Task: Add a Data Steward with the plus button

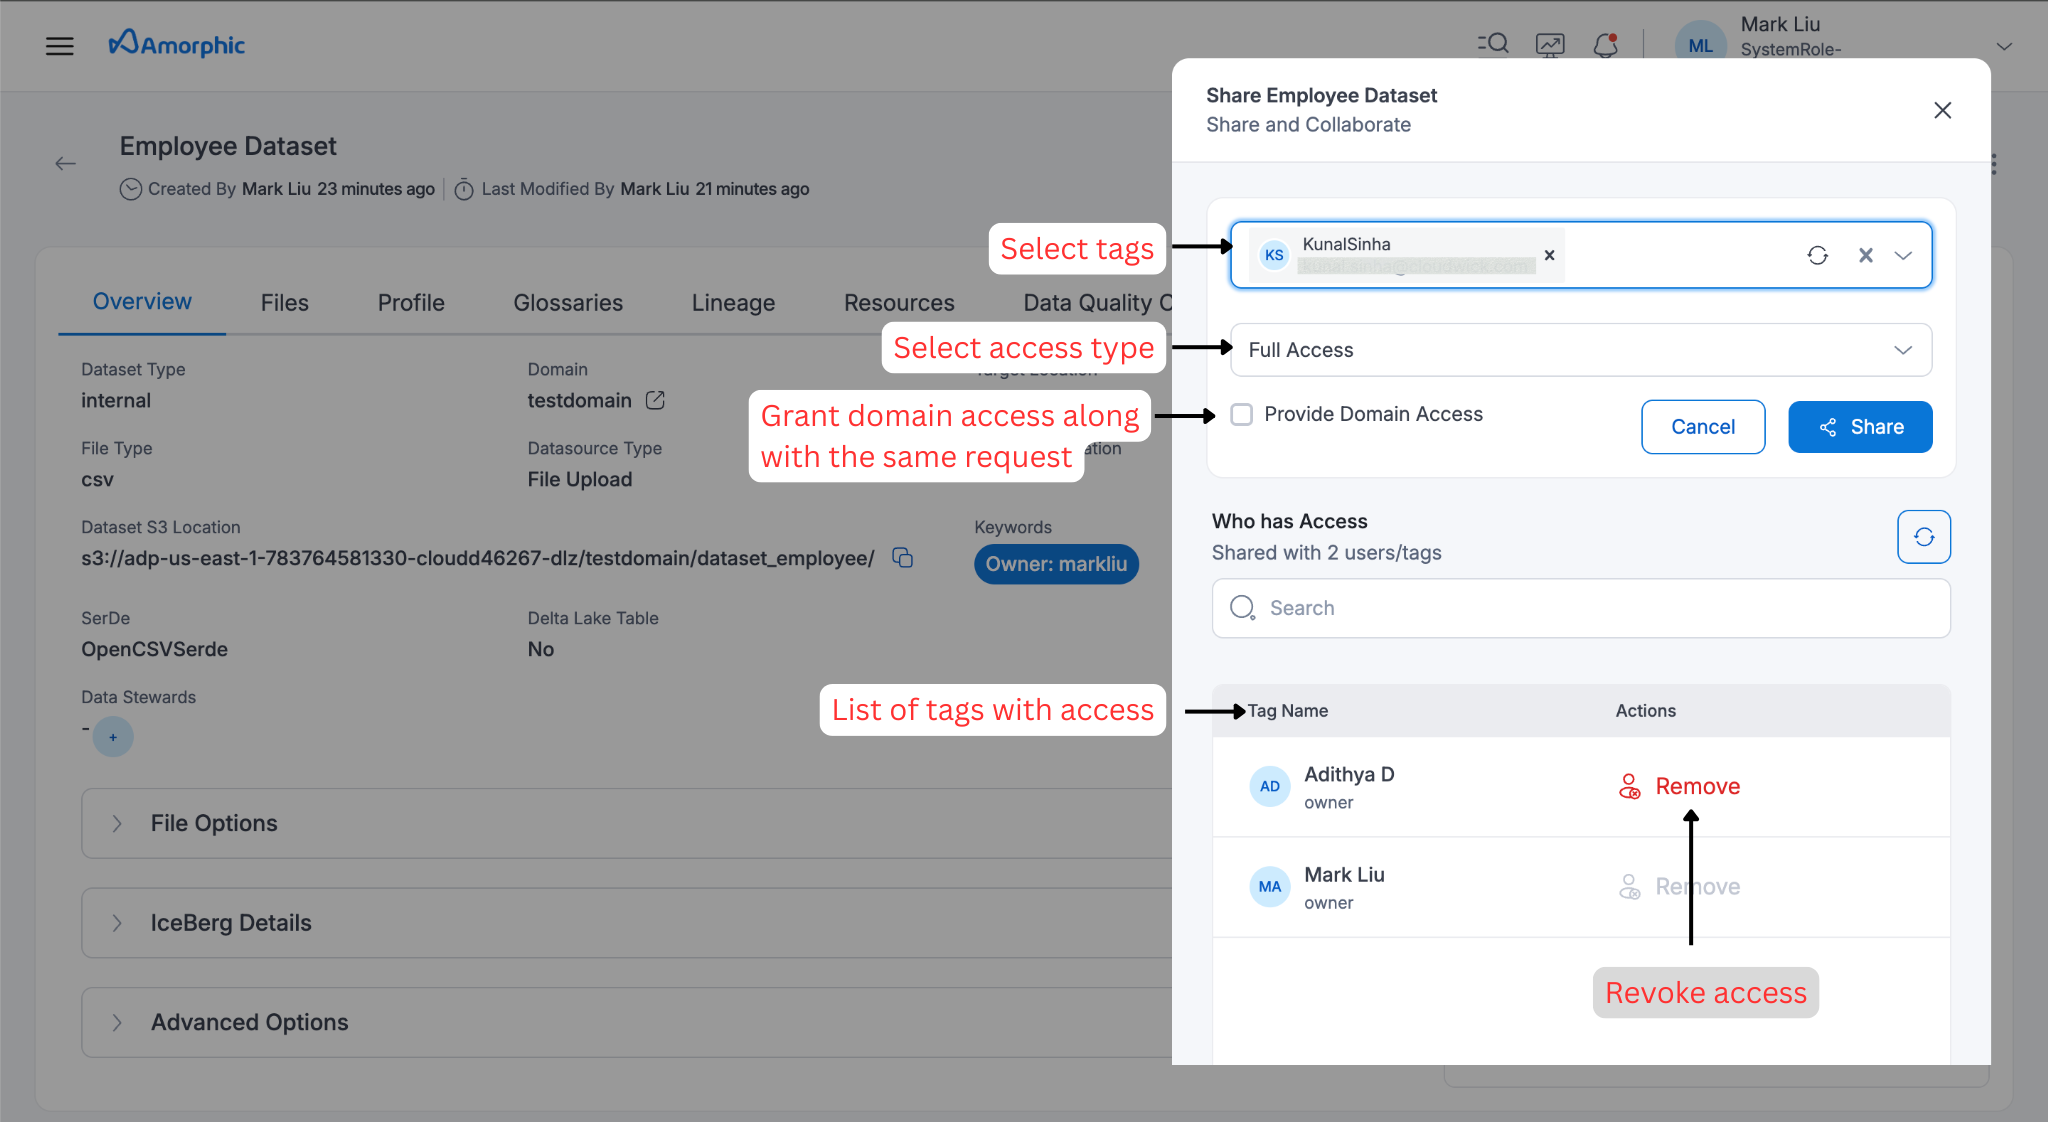Action: [113, 737]
